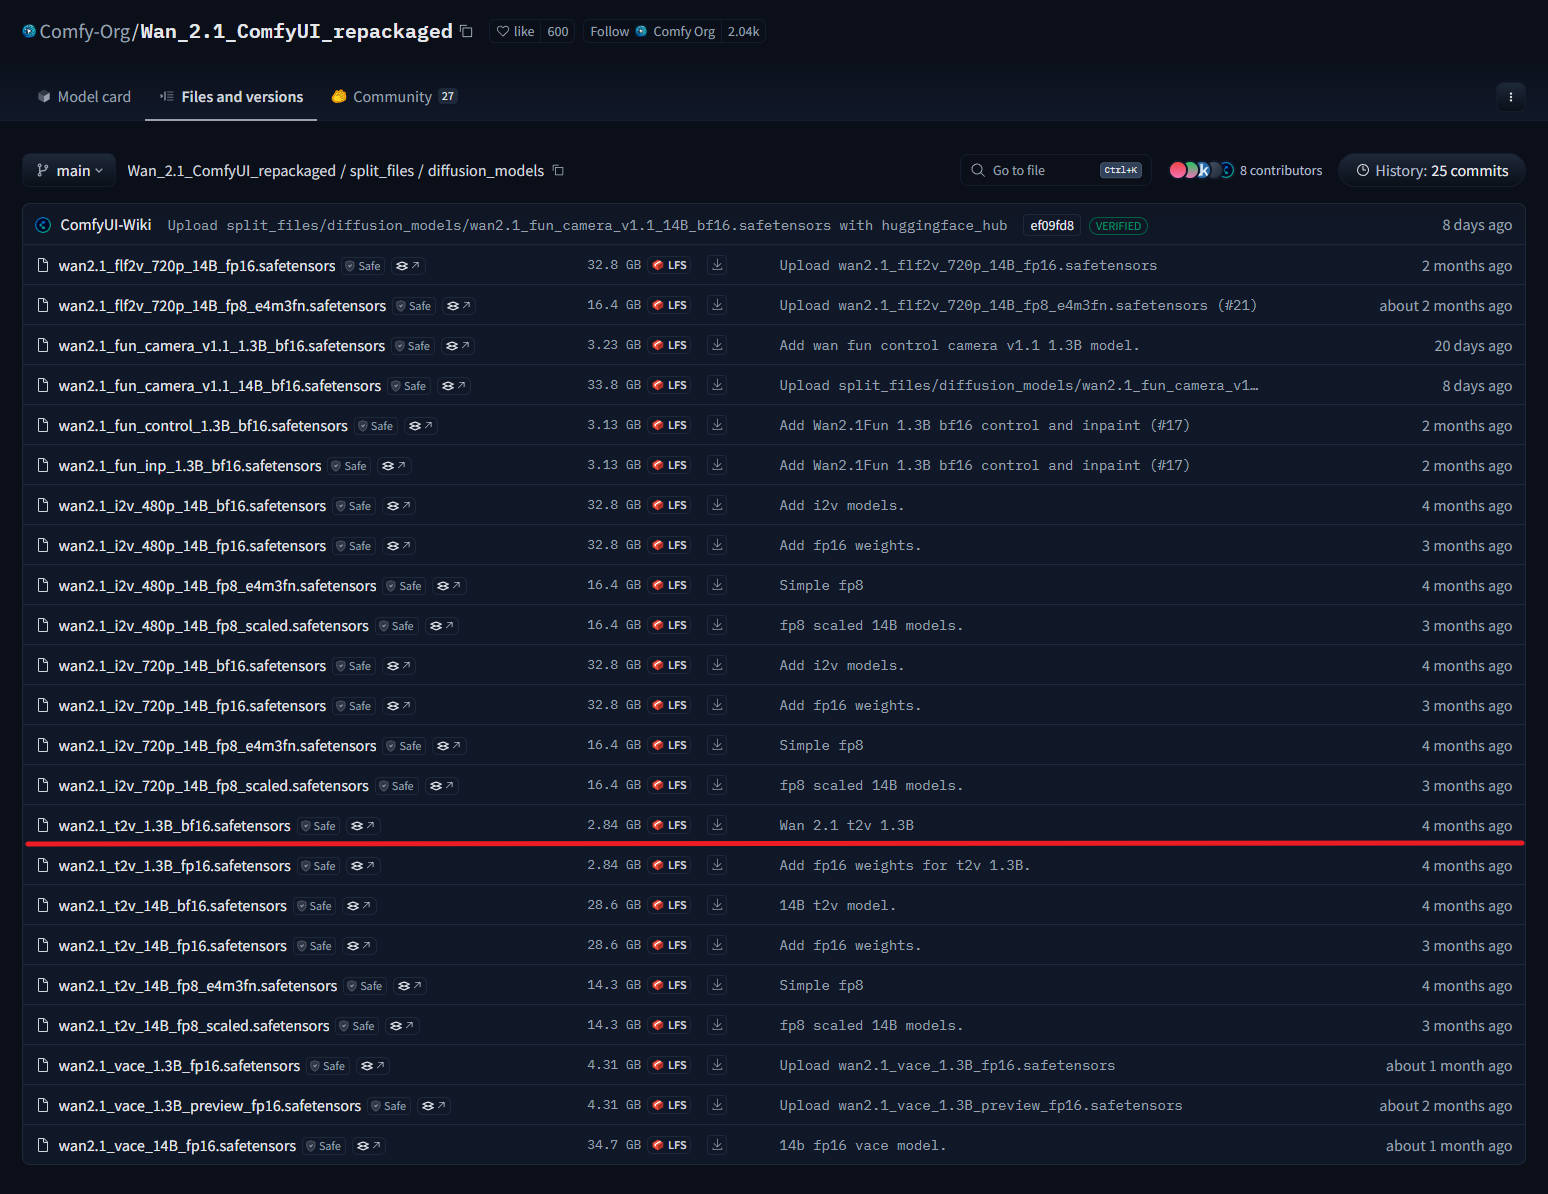Open the latest commit message link
1548x1194 pixels.
point(587,225)
